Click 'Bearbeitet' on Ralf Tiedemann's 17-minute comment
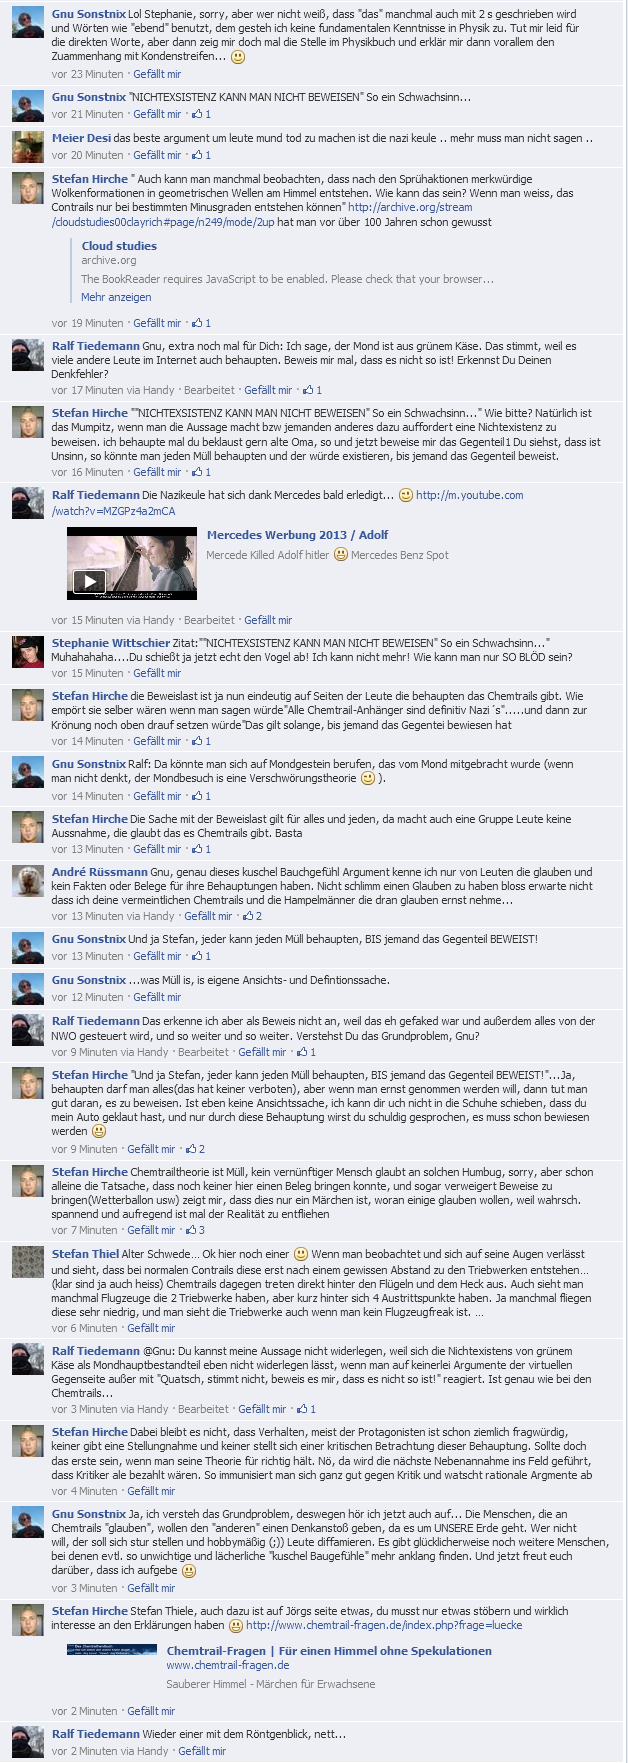The width and height of the screenshot is (628, 1763). pos(209,390)
